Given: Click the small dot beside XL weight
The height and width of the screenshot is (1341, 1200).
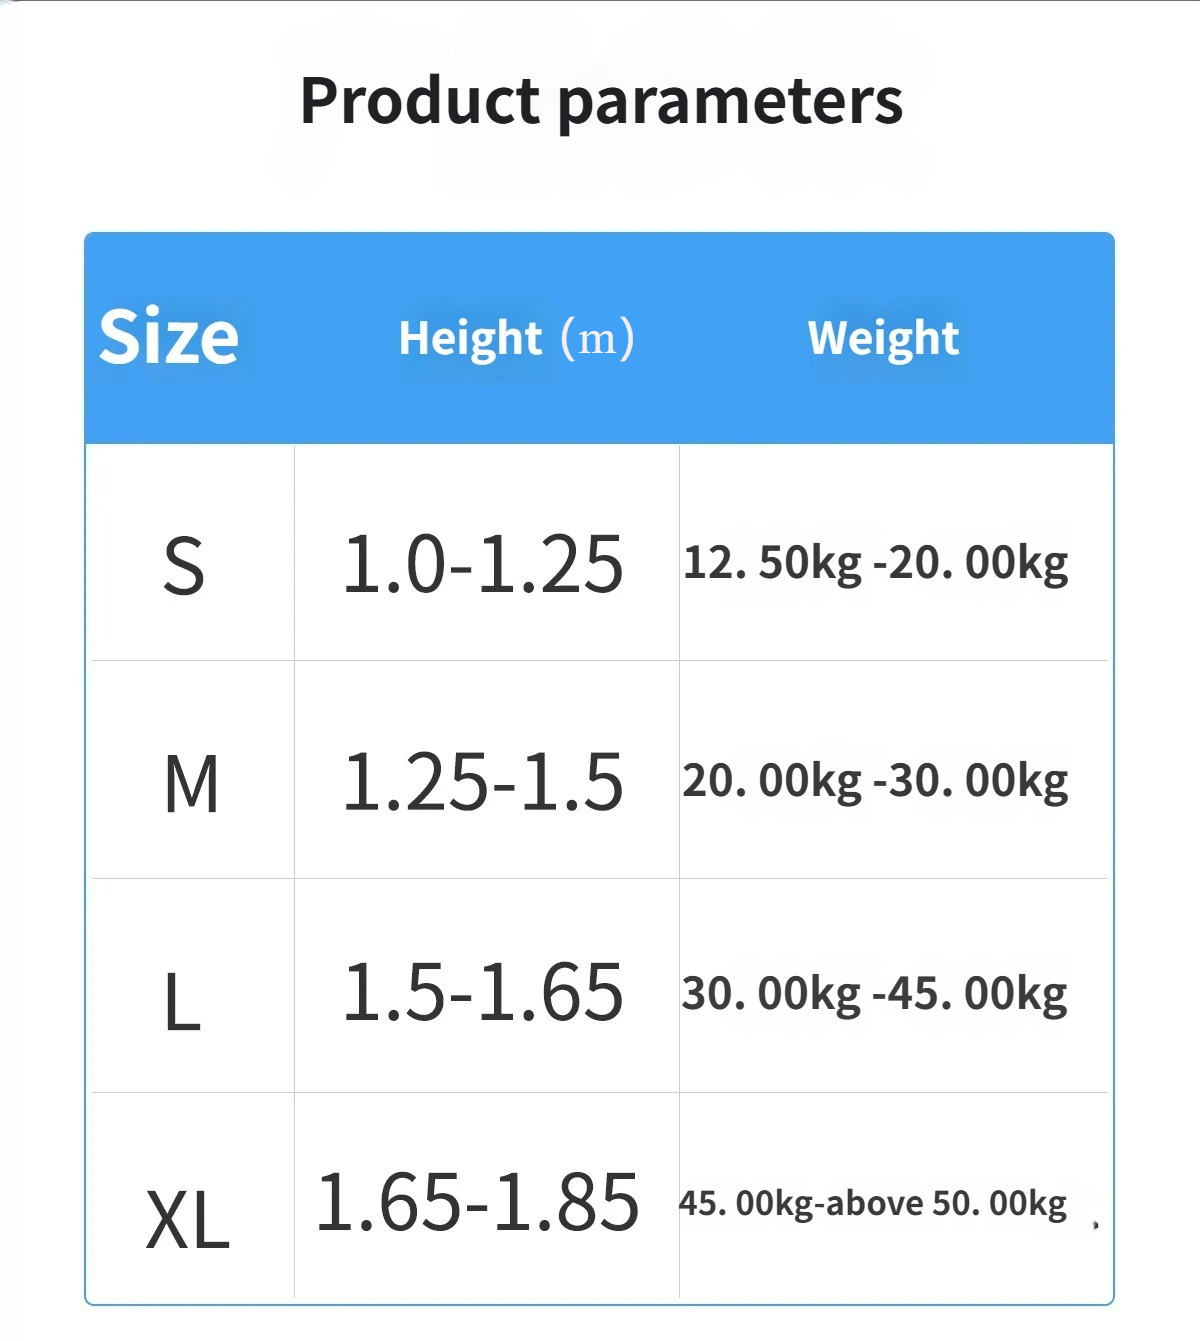Looking at the screenshot, I should [x=1096, y=1224].
